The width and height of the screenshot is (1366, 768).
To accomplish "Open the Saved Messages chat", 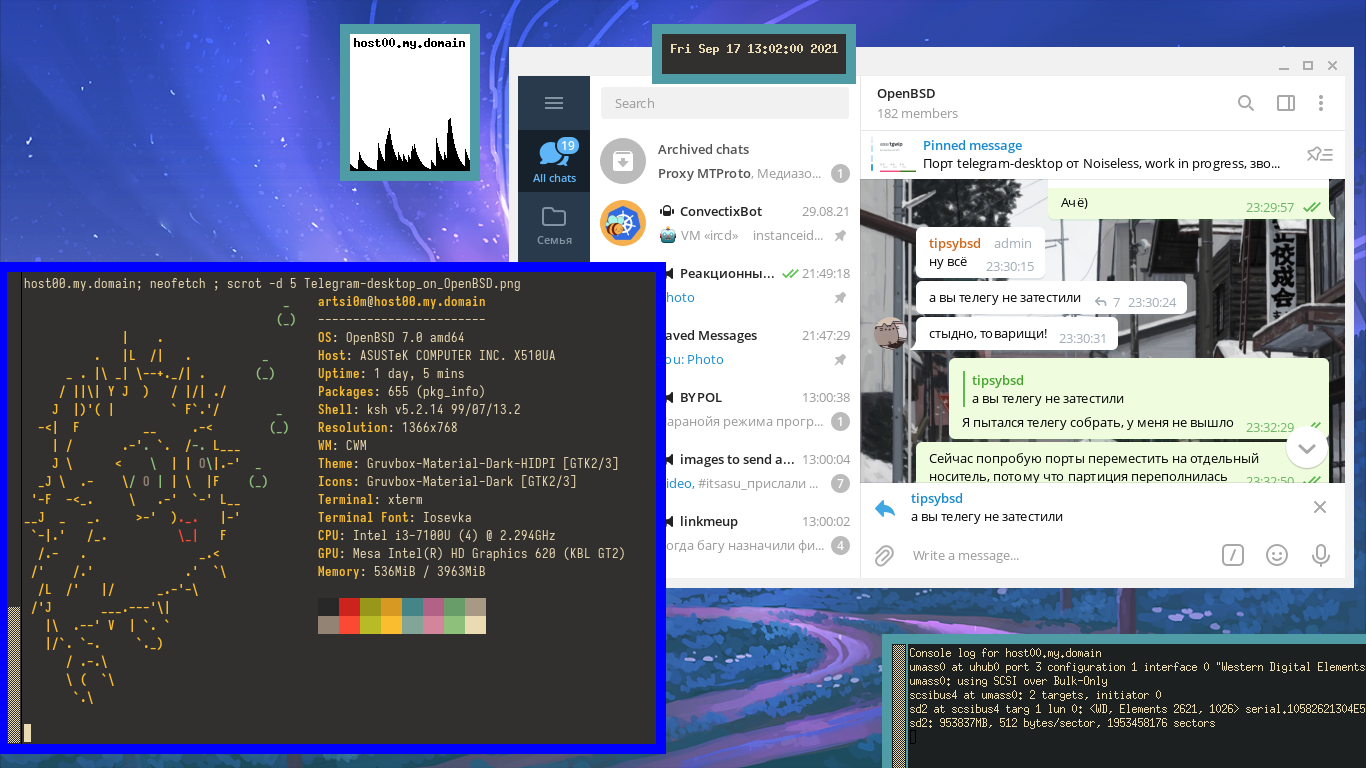I will coord(762,347).
